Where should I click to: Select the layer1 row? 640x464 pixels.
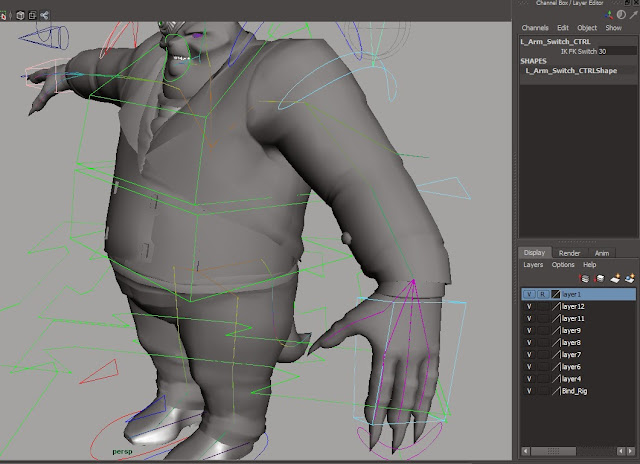(578, 294)
